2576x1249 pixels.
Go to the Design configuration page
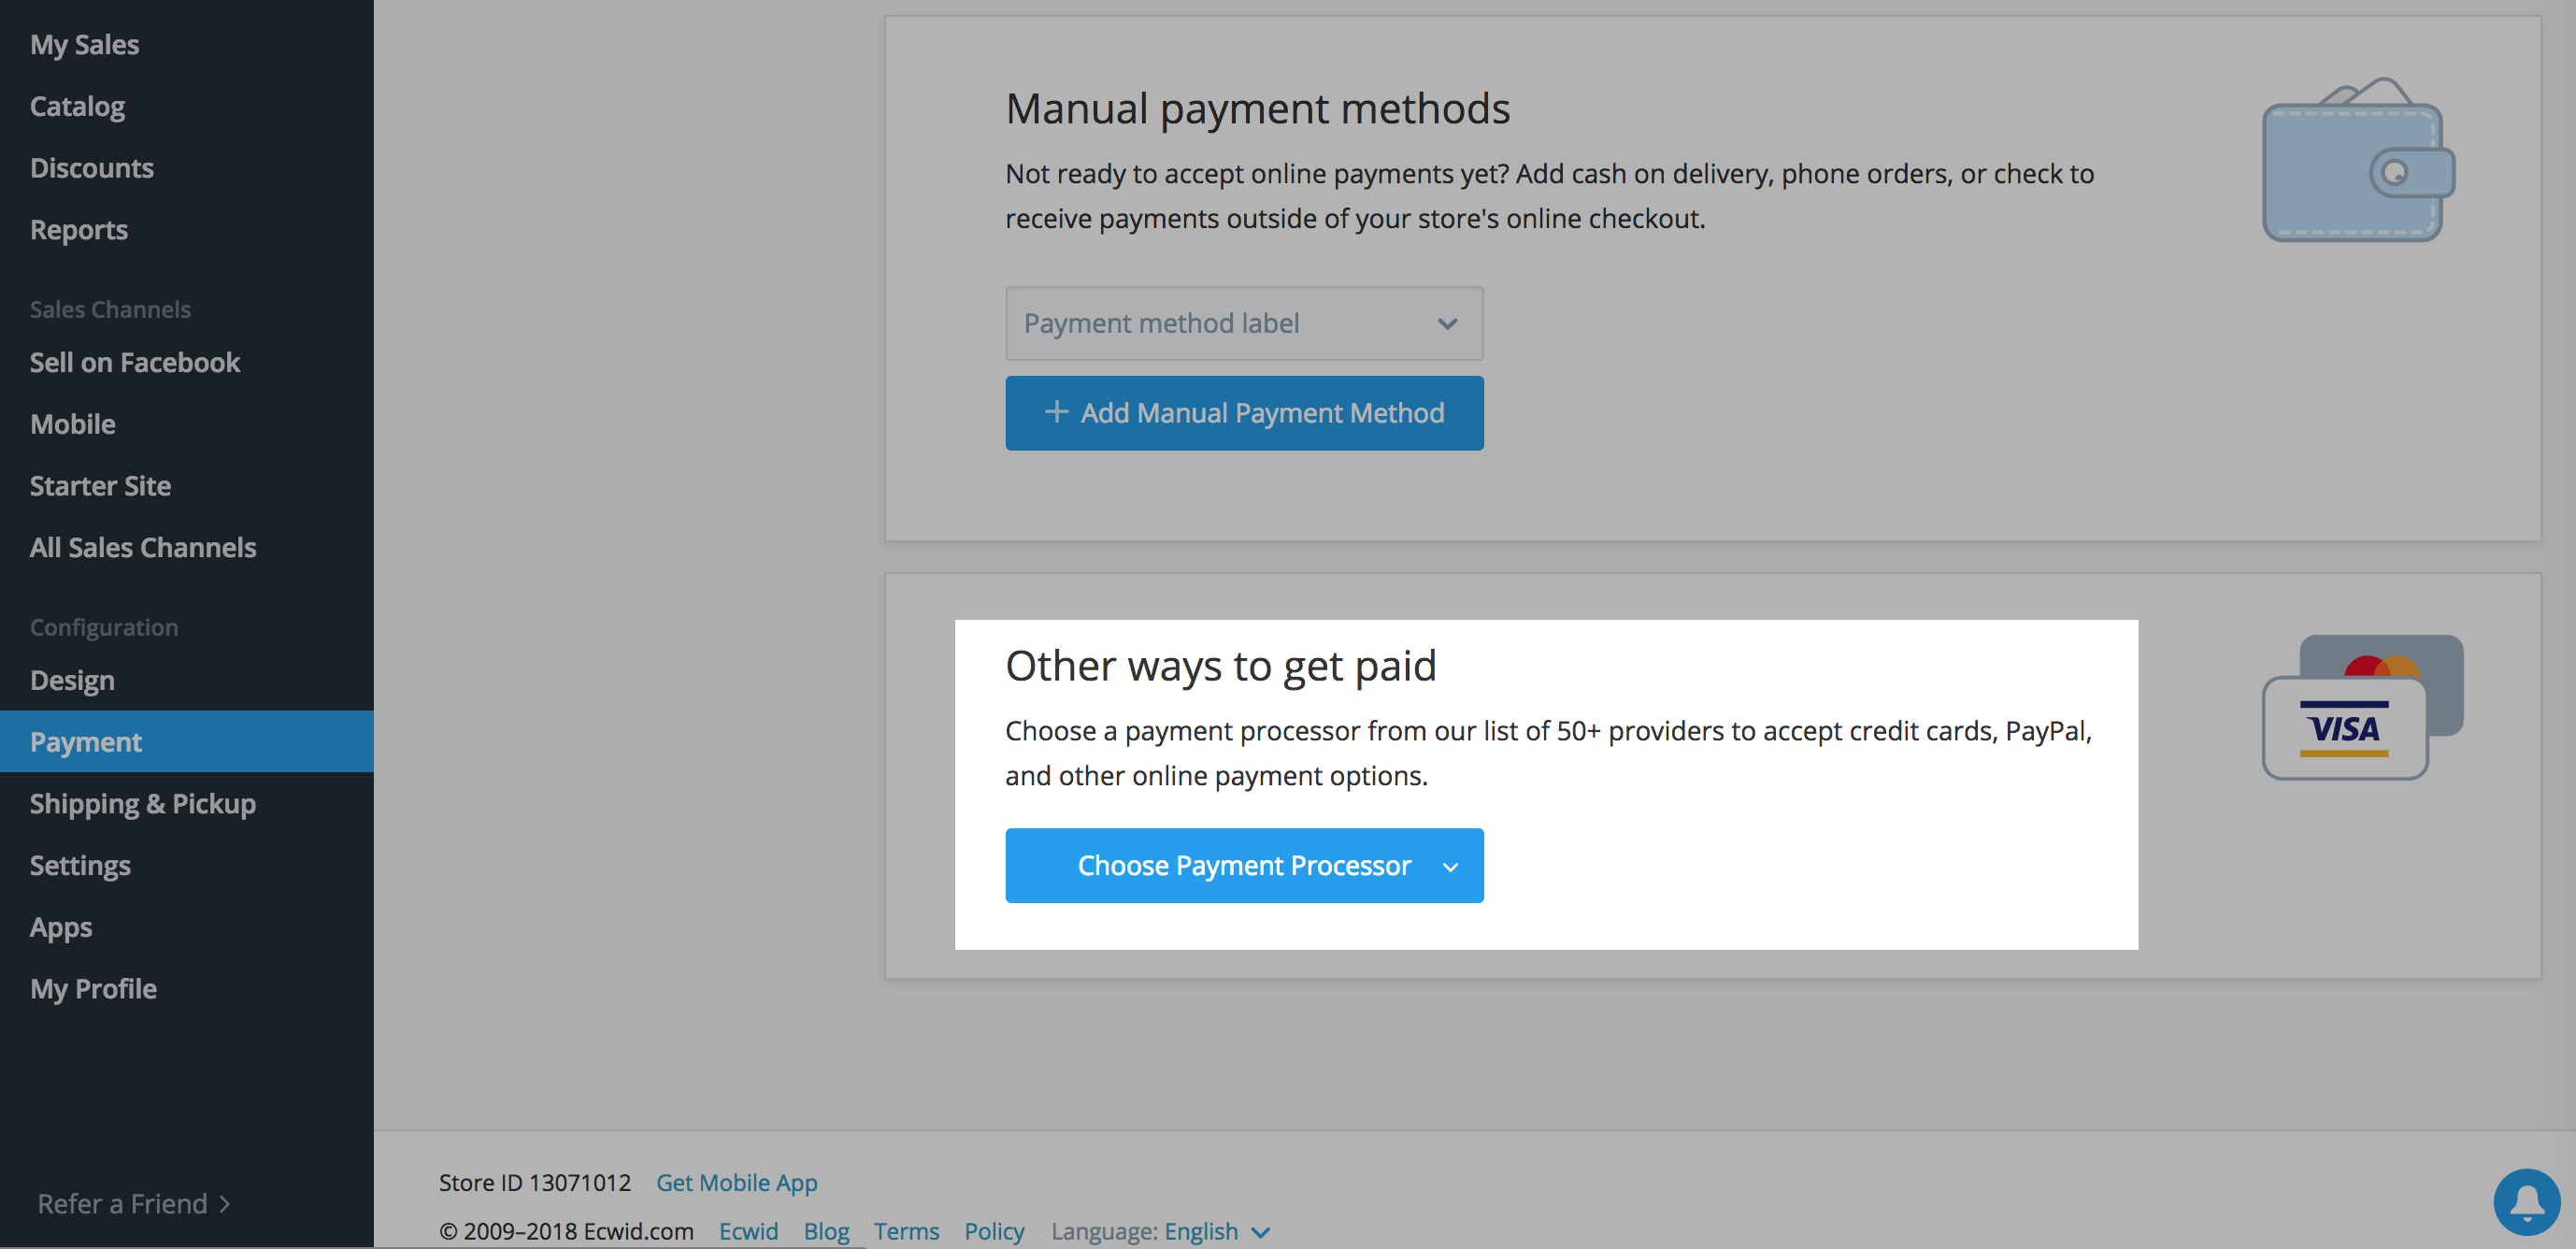pos(72,681)
